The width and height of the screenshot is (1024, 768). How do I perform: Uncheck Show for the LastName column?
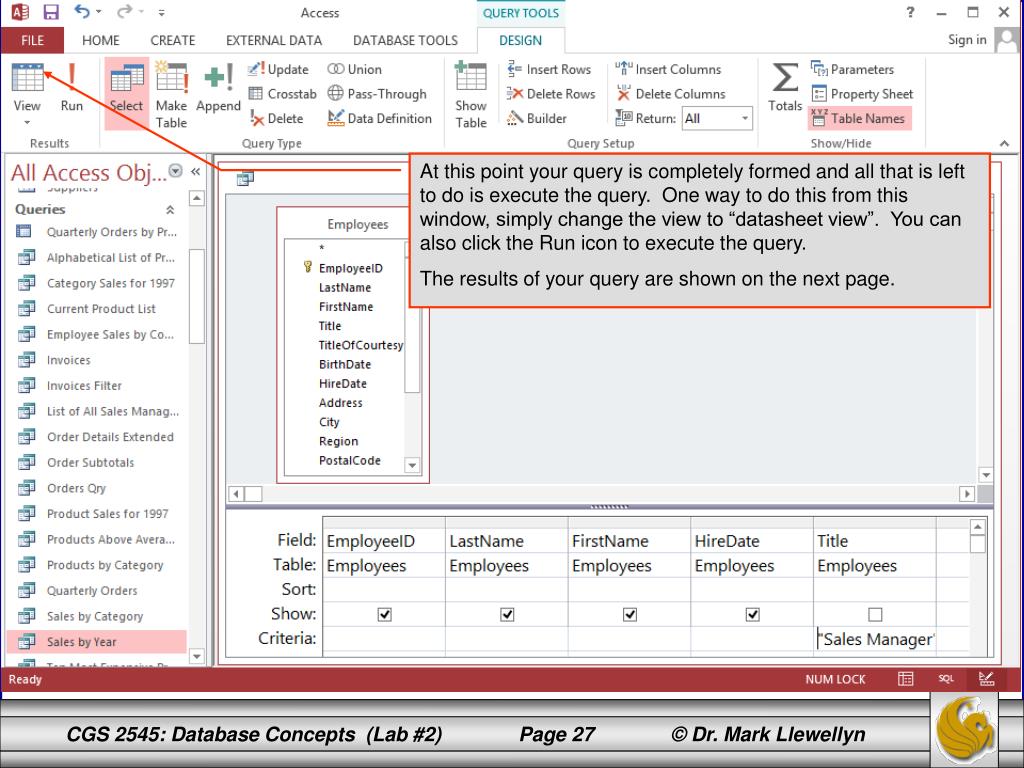pos(507,615)
